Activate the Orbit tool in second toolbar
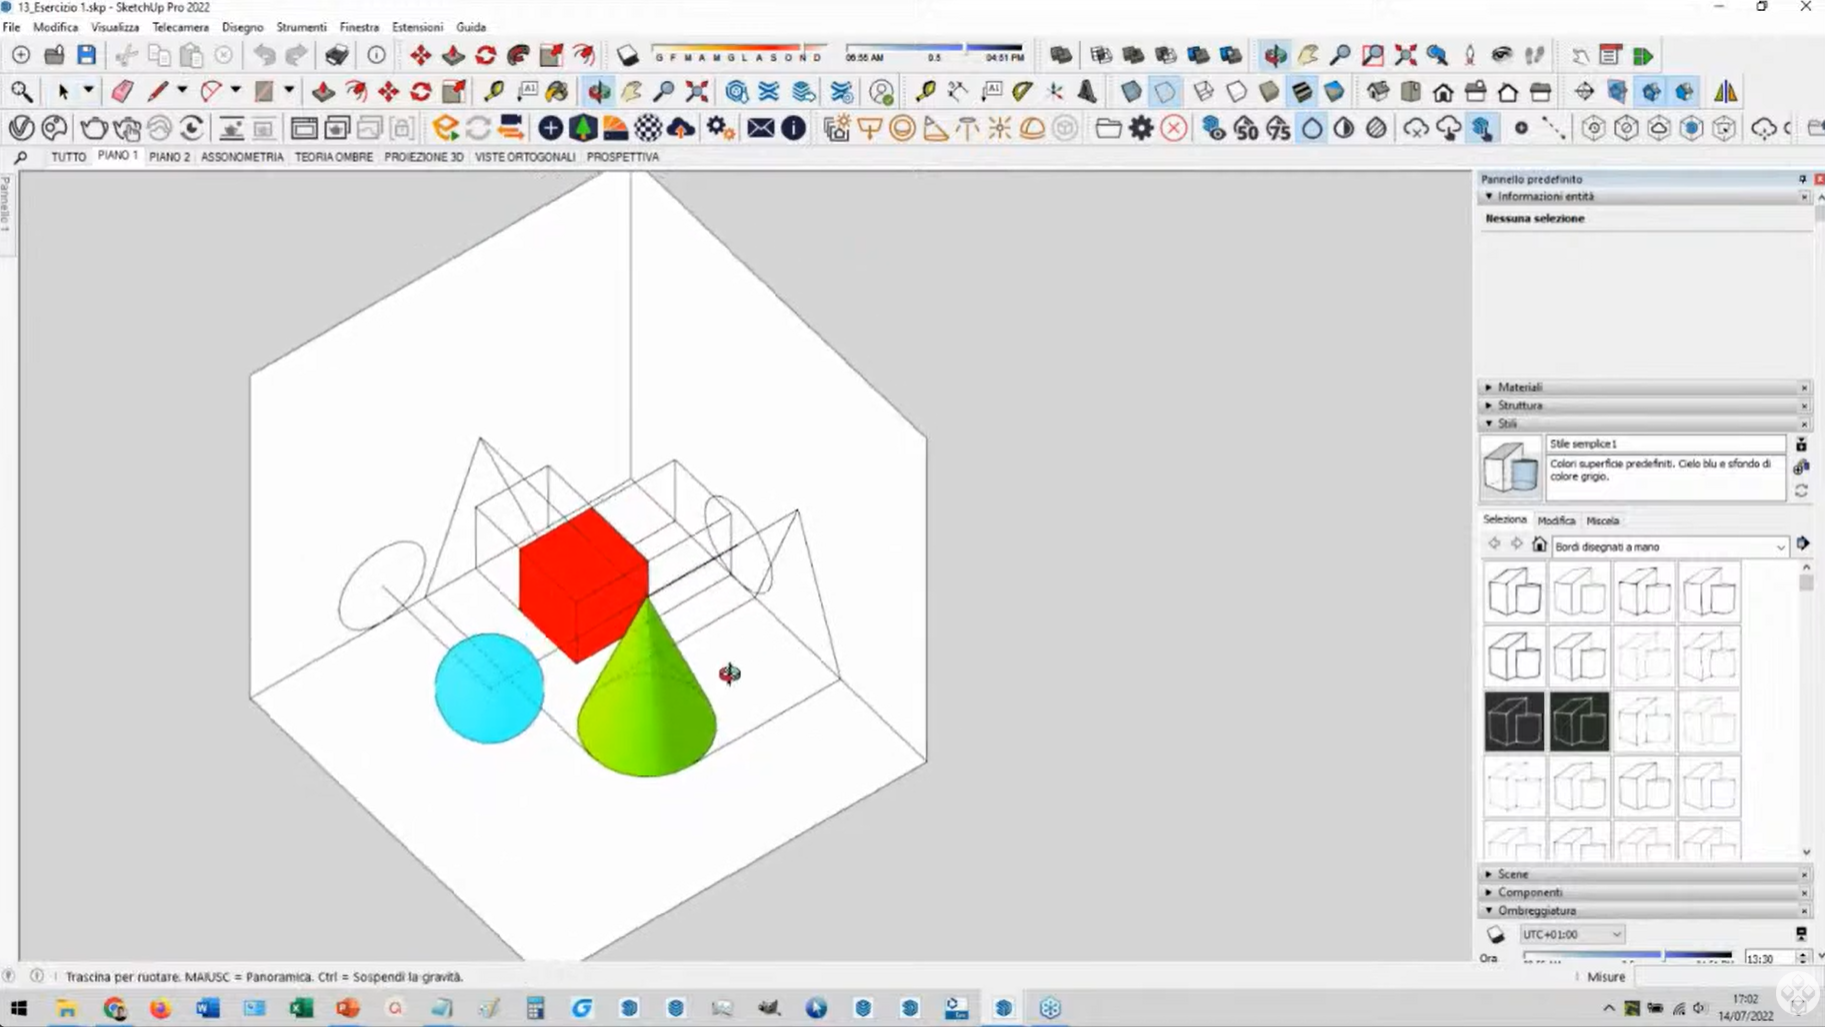This screenshot has width=1825, height=1027. [598, 92]
